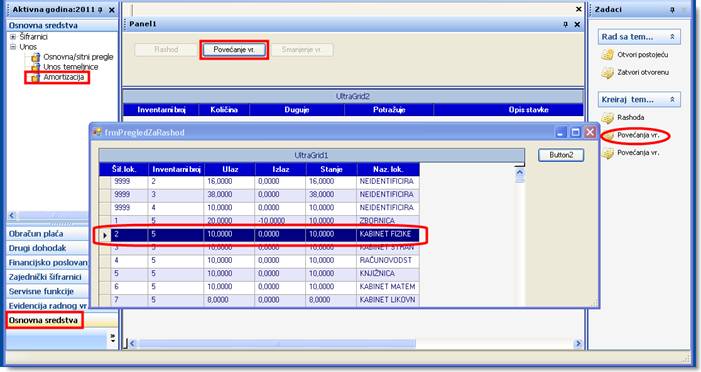
Task: Click UltraGrid2 Potražuje column header
Action: 389,110
